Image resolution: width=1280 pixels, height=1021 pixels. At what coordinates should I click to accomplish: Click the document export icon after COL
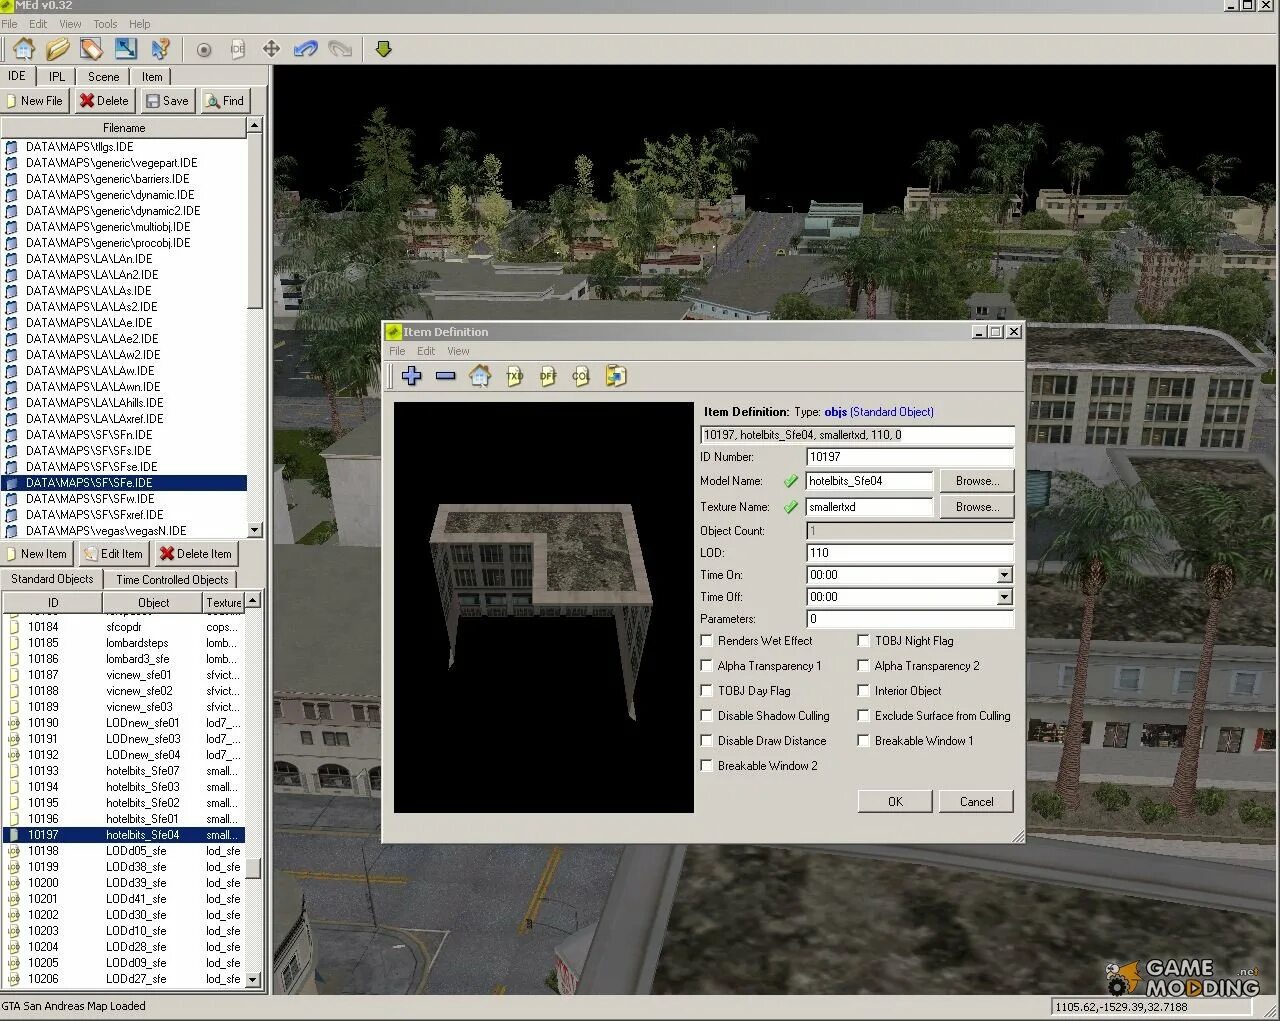coord(616,376)
